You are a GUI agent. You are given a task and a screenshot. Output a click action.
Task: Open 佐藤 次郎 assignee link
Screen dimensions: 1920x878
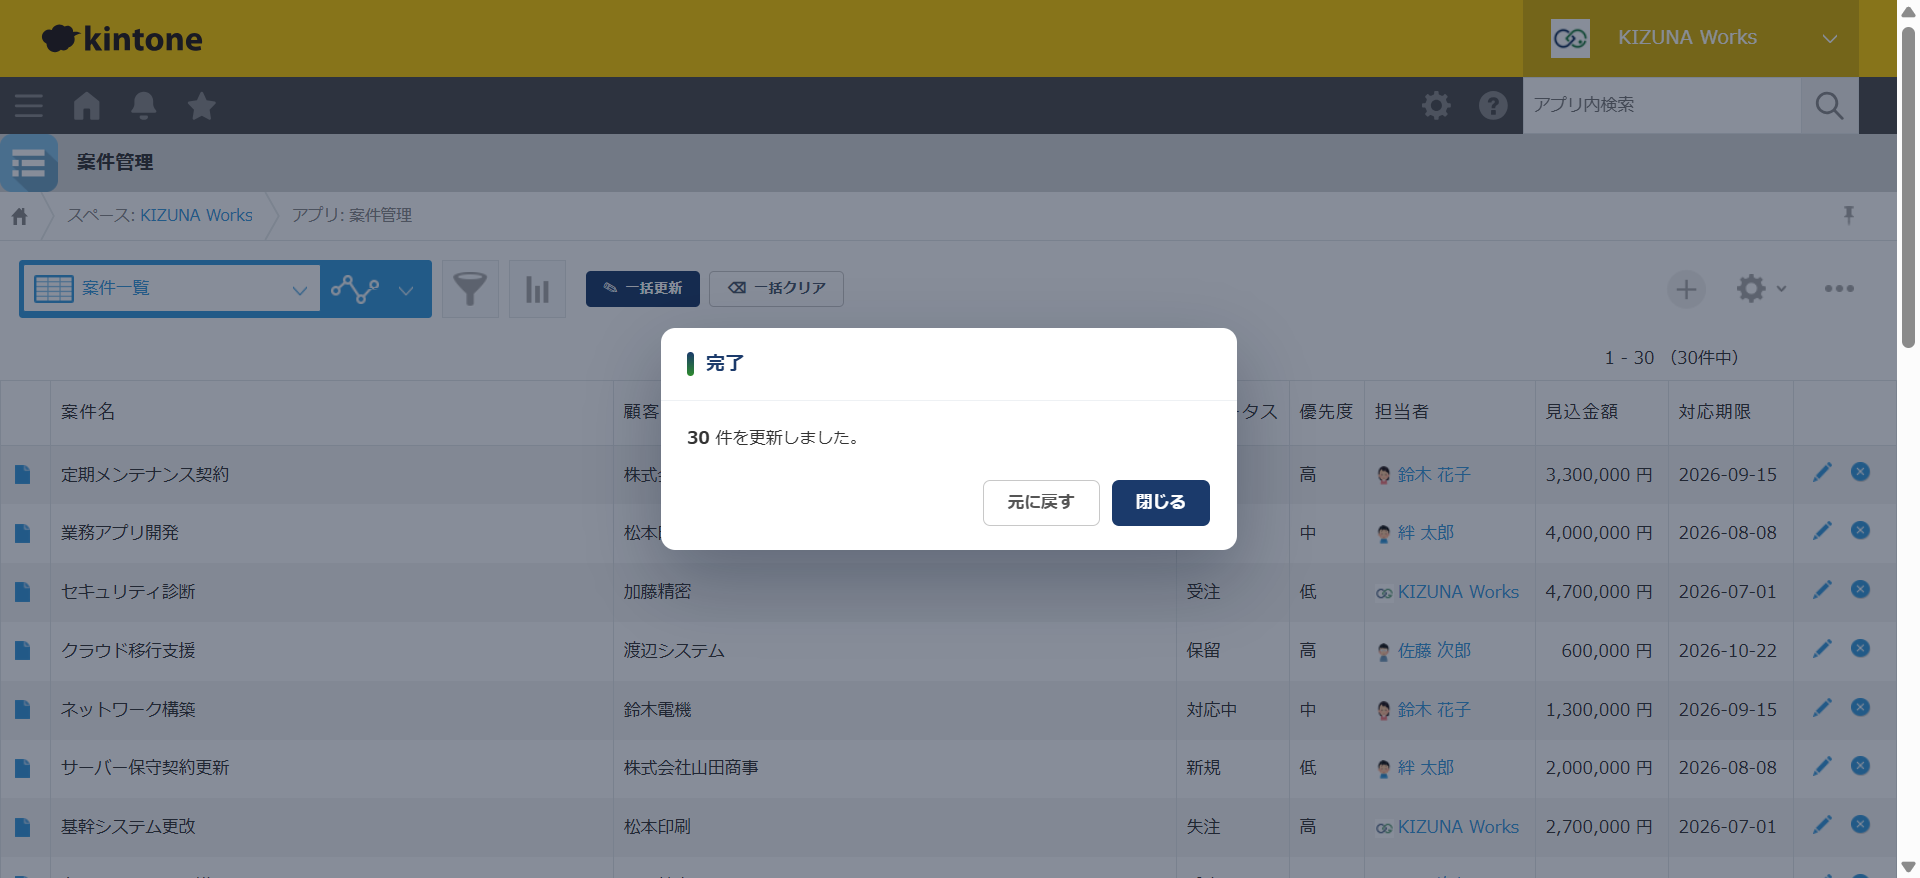[1434, 651]
